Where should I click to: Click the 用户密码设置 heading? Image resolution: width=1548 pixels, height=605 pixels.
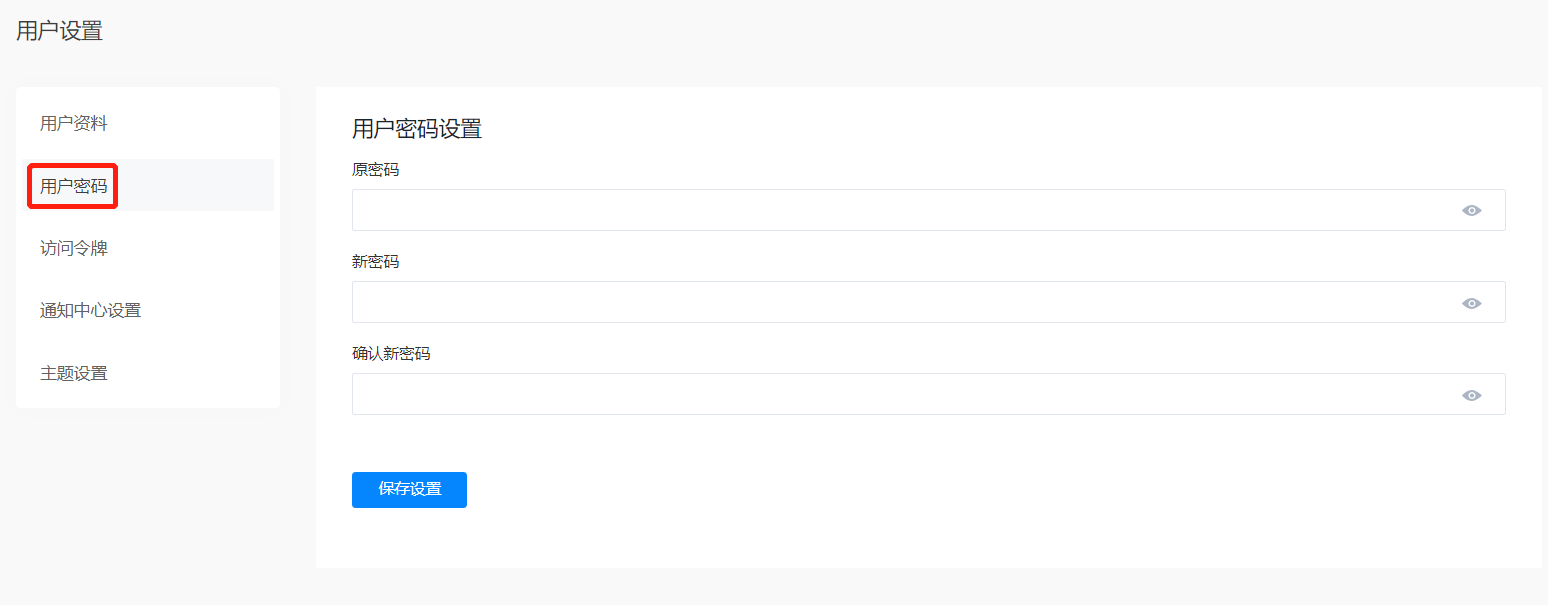coord(417,128)
